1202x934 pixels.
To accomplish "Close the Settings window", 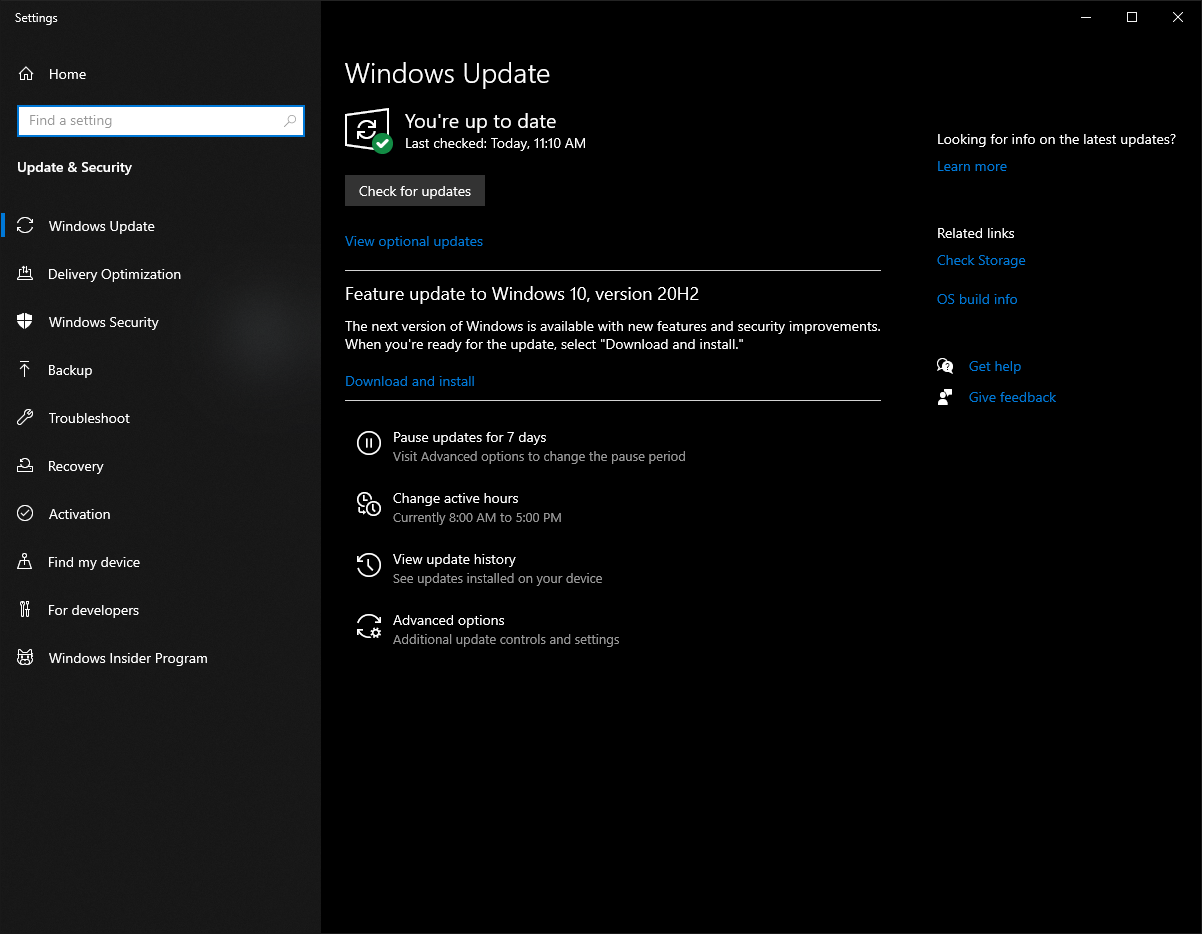I will [1178, 17].
